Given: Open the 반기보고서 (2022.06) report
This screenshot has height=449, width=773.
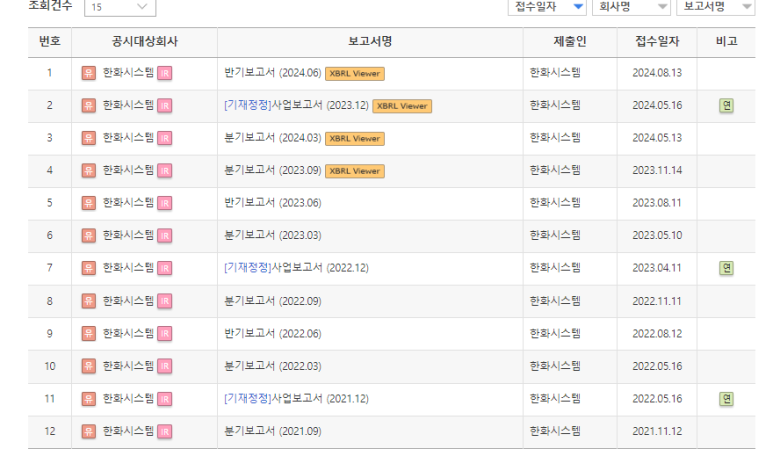Looking at the screenshot, I should click(273, 334).
